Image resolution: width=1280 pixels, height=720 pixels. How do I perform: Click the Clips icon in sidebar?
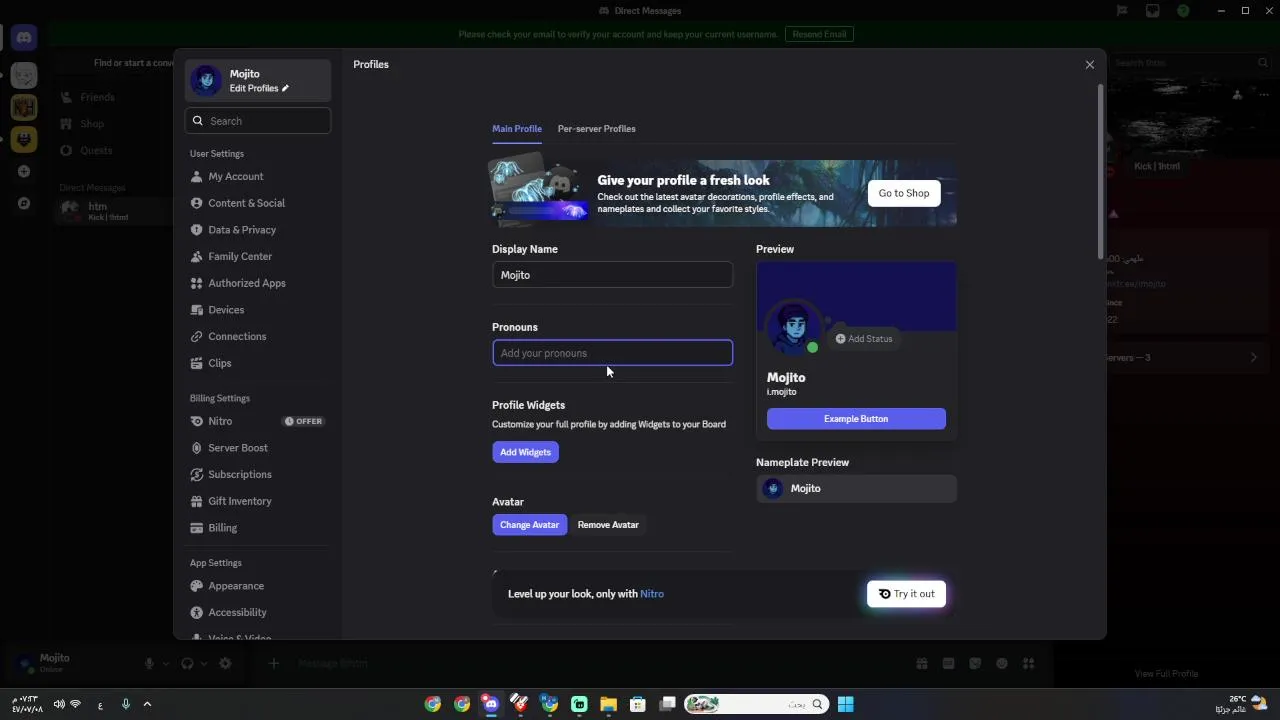(197, 363)
